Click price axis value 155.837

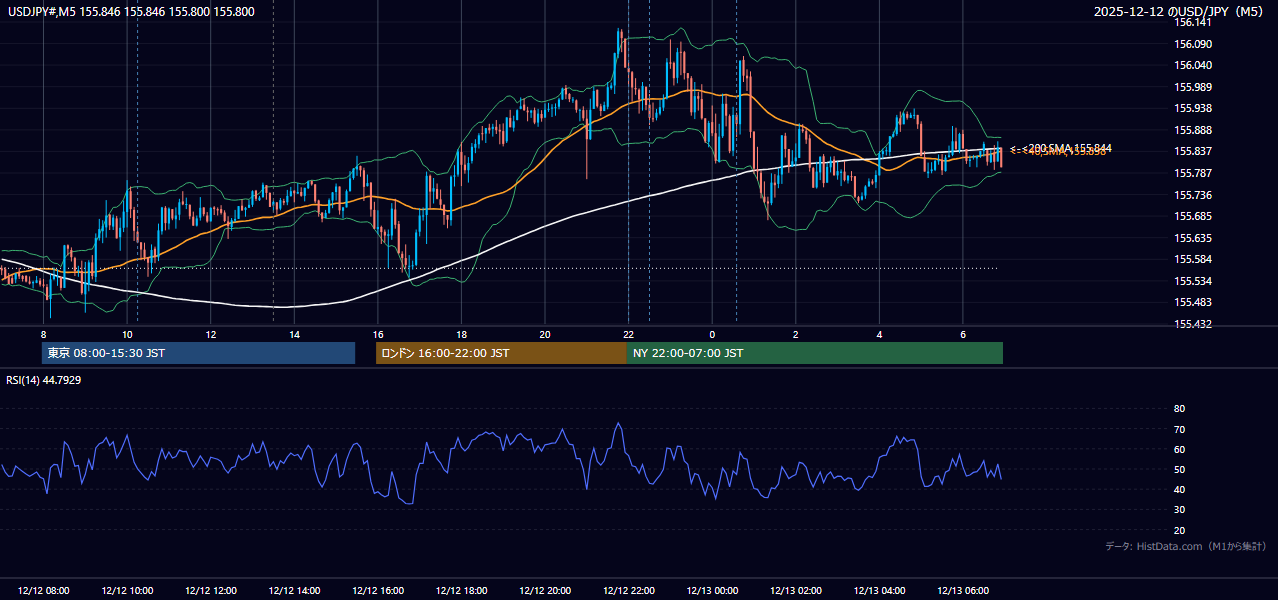pyautogui.click(x=1194, y=151)
